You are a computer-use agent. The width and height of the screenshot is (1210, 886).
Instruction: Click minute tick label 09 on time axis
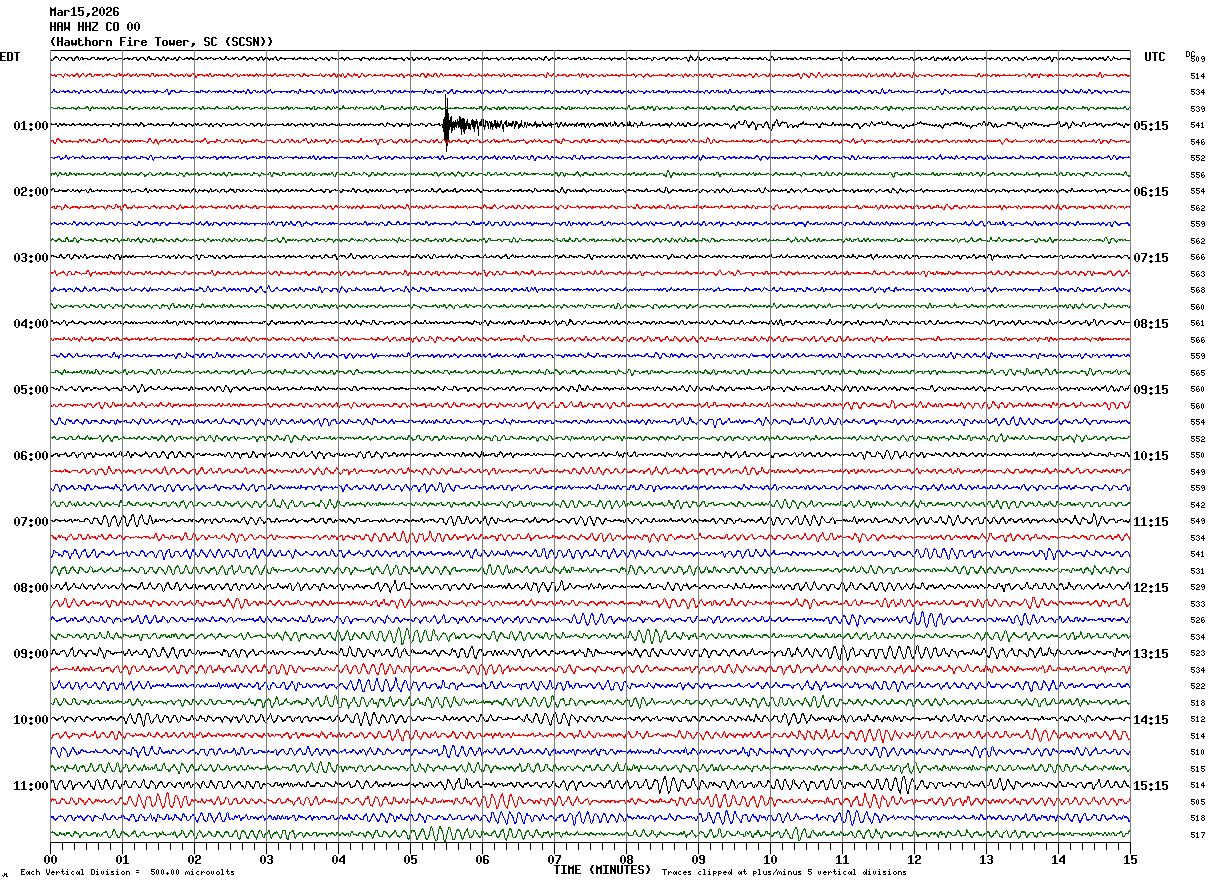tap(698, 859)
